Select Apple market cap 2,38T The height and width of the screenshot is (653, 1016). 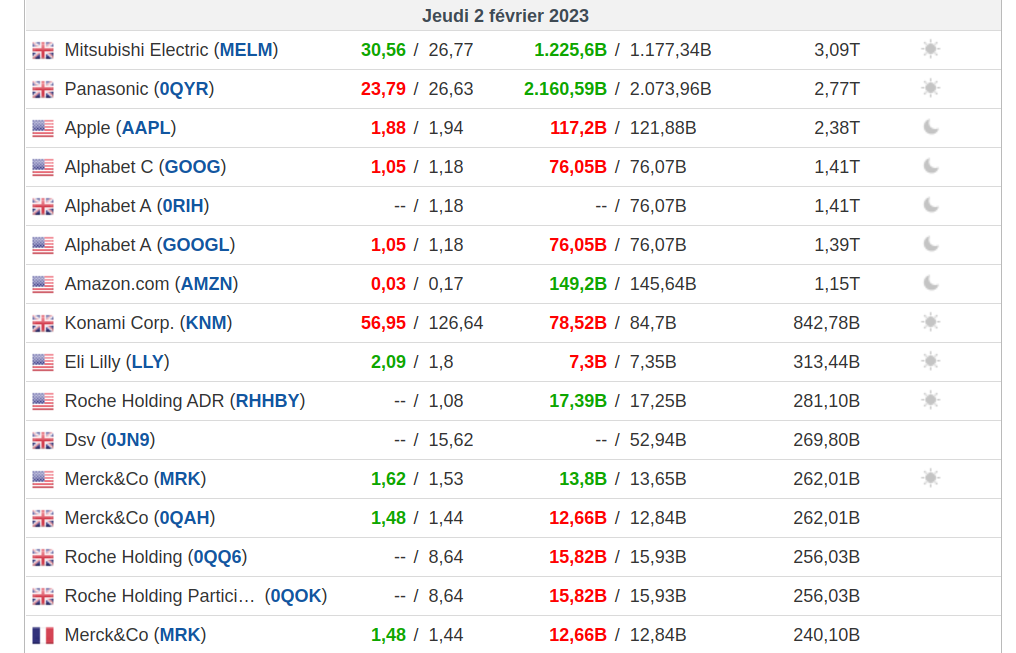(837, 128)
